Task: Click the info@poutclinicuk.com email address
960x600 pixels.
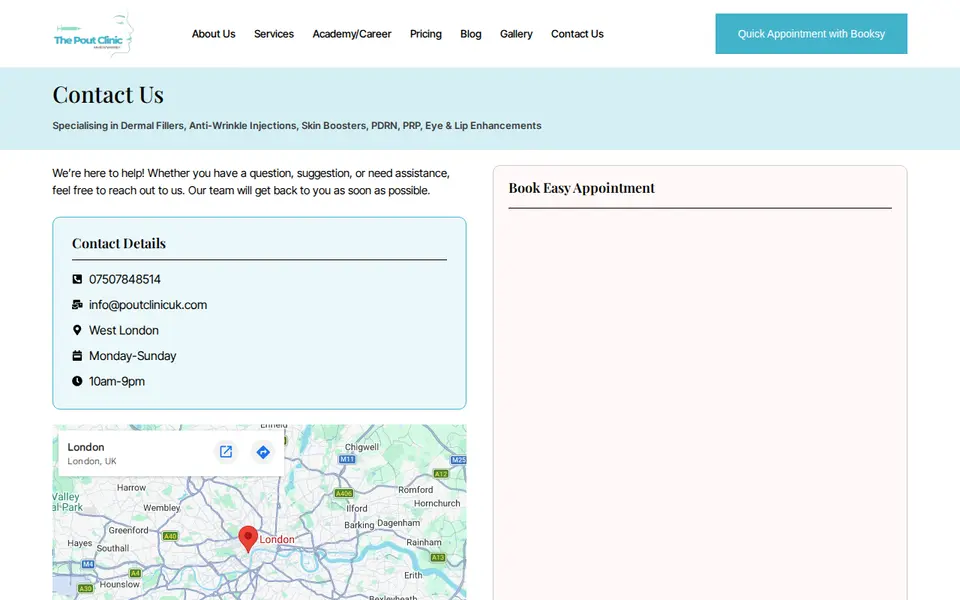Action: (x=148, y=305)
